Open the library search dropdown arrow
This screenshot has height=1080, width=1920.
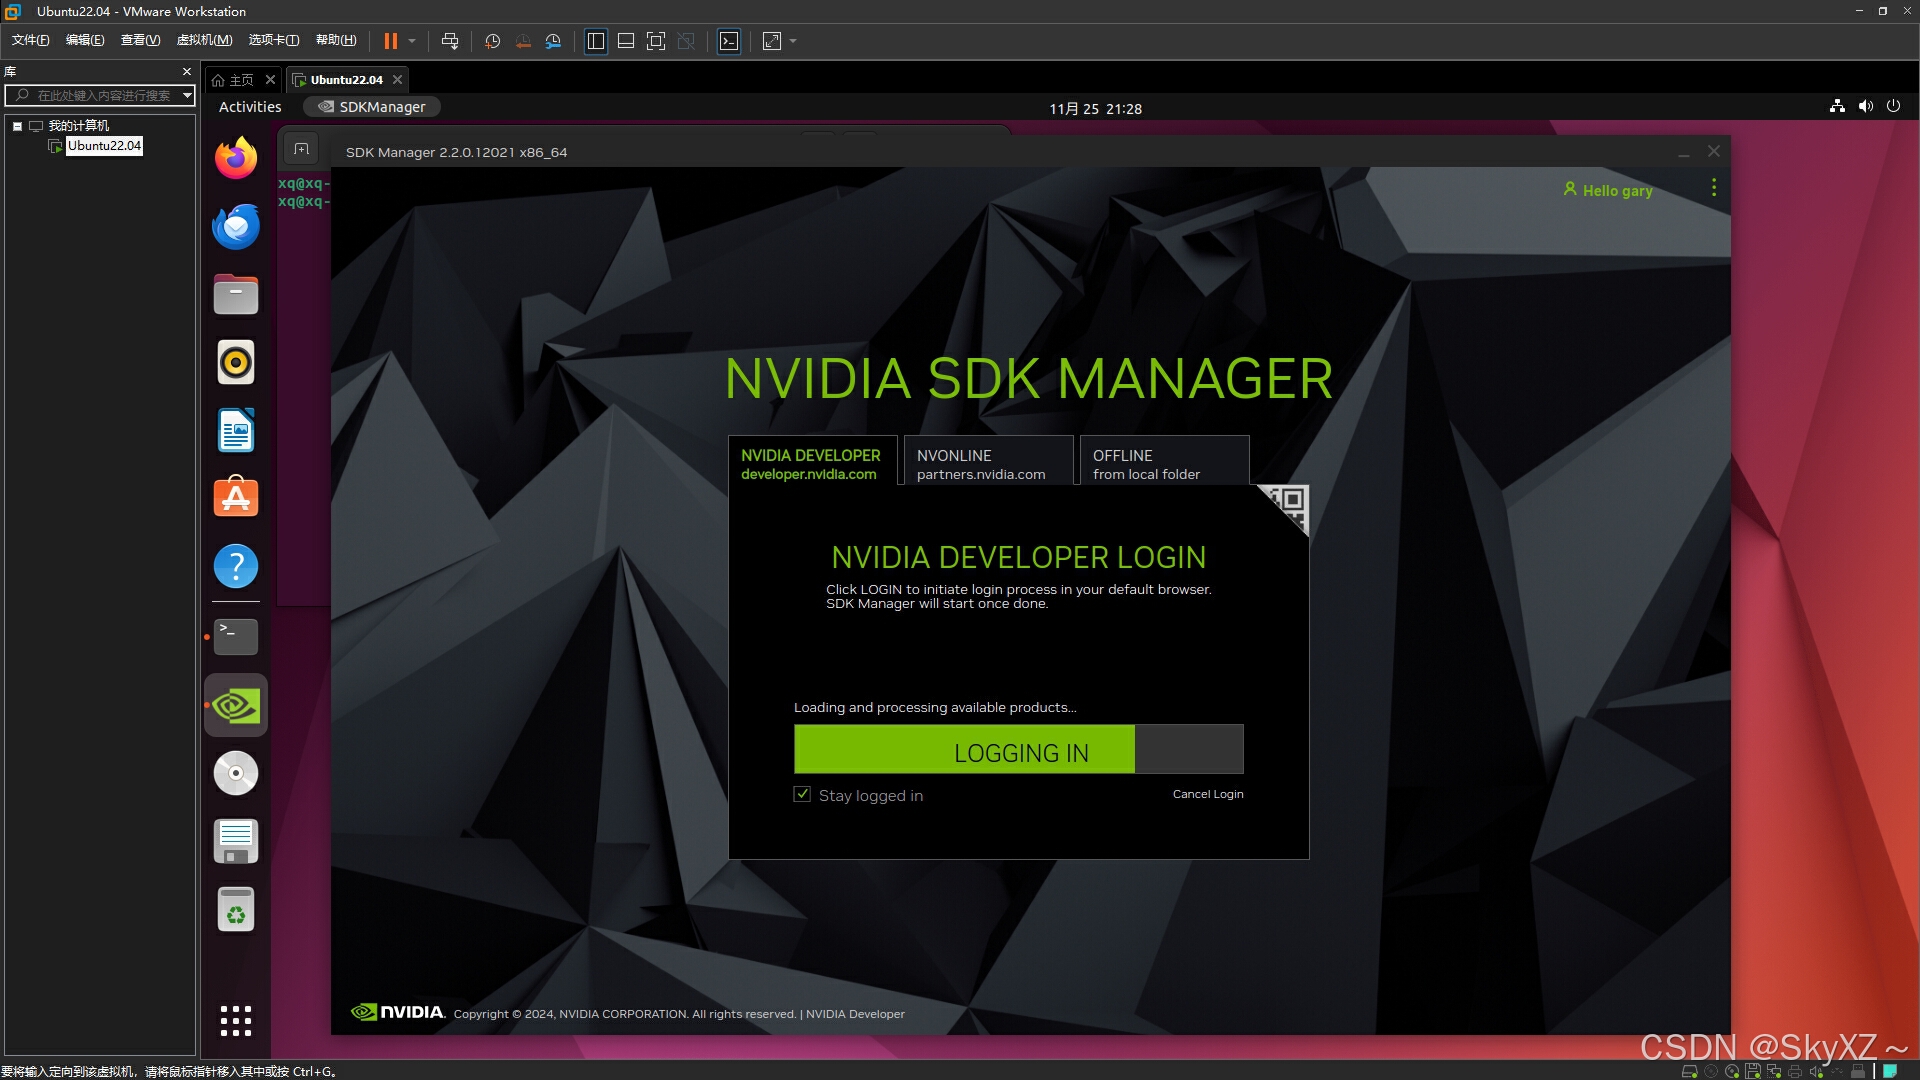[187, 95]
